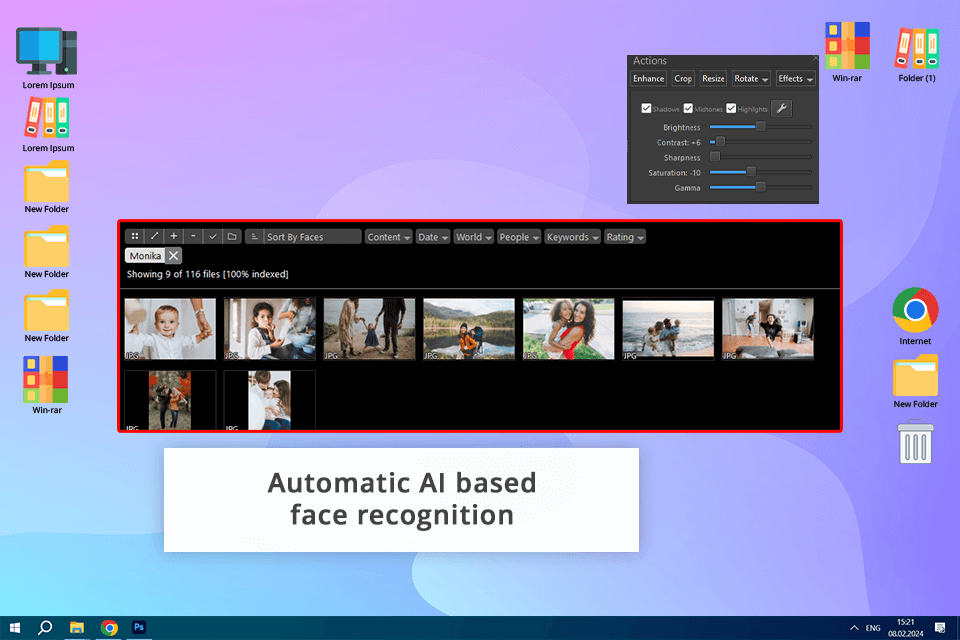The width and height of the screenshot is (960, 640).
Task: Click the plus icon in the browser toolbar
Action: click(x=174, y=236)
